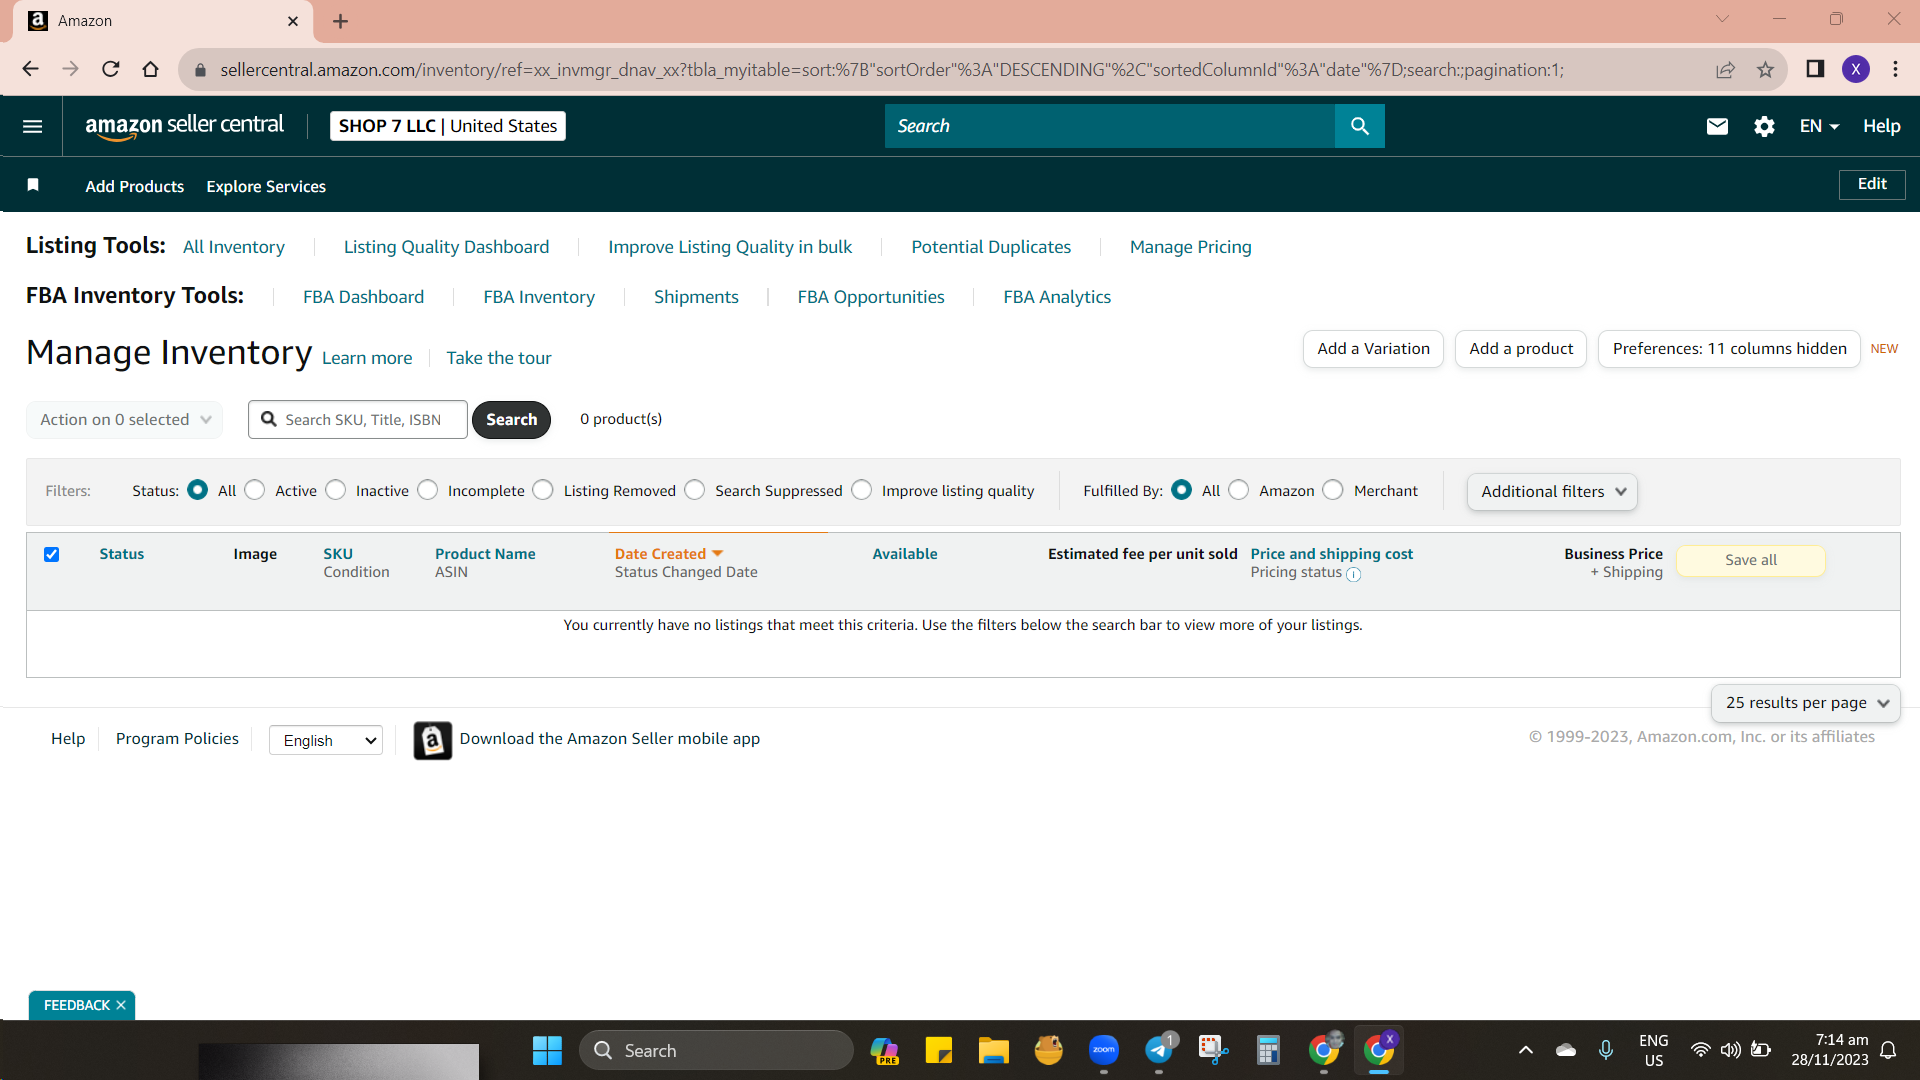
Task: Select the Incomplete status filter
Action: tap(428, 490)
